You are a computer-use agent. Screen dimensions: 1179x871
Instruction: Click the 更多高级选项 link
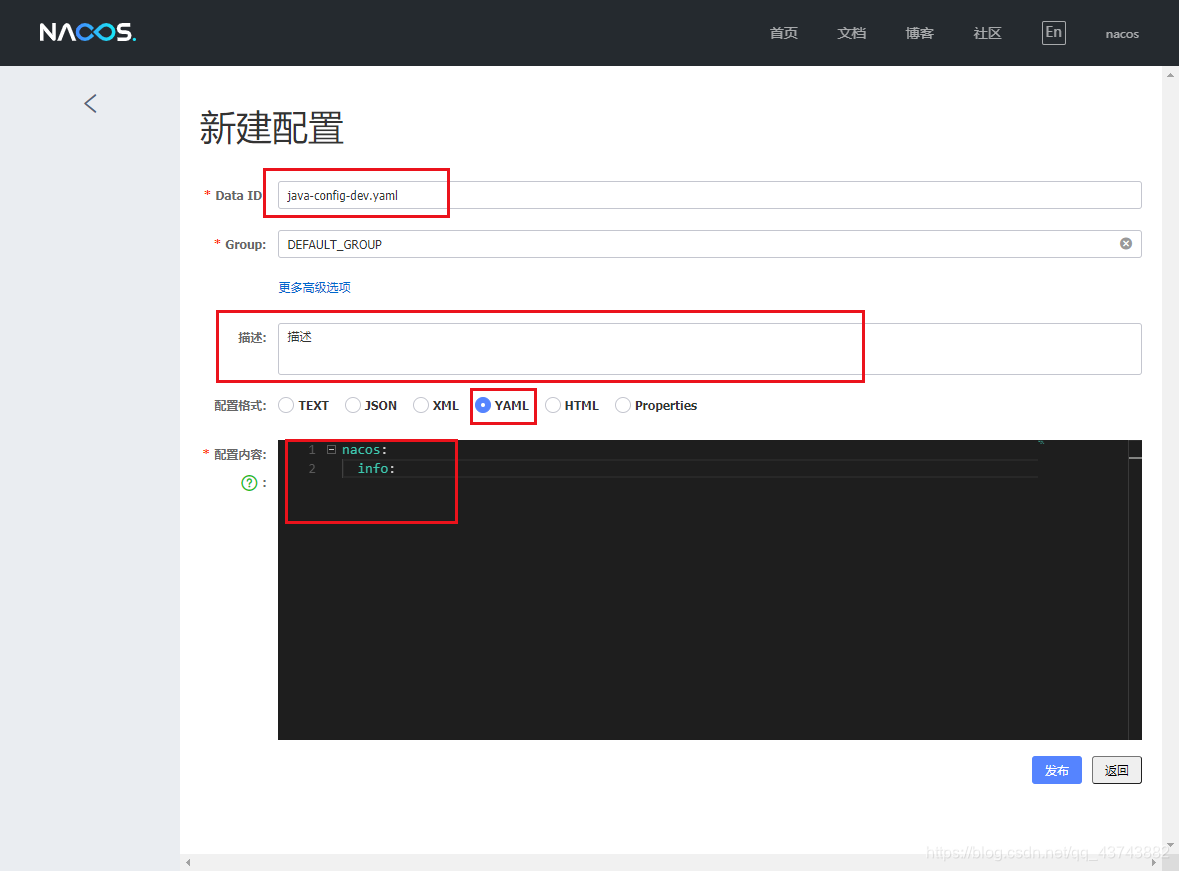[314, 287]
